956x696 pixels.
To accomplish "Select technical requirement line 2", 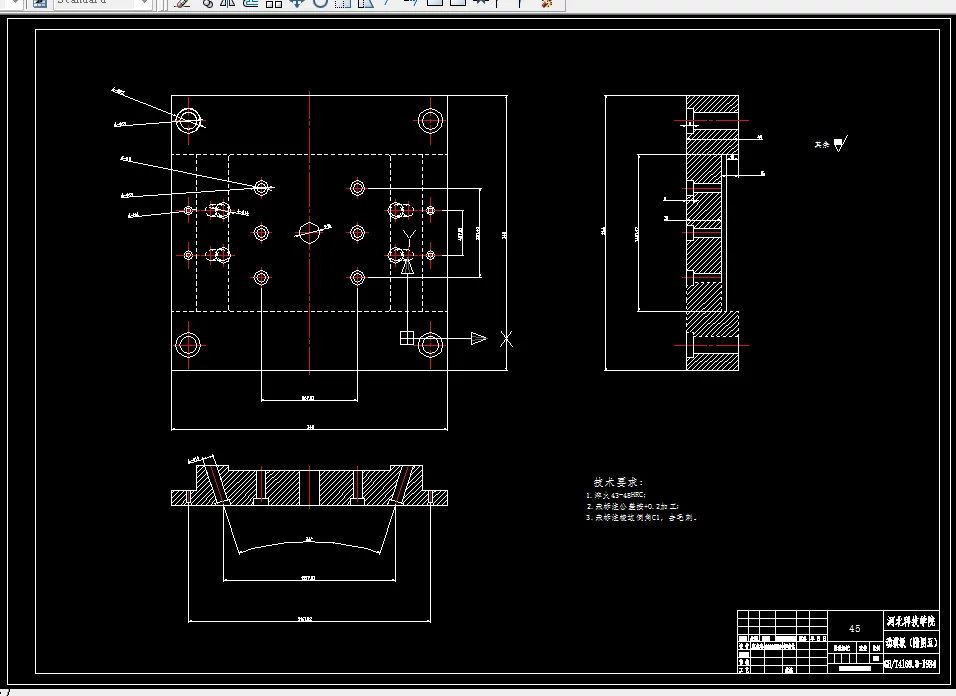I will (632, 506).
